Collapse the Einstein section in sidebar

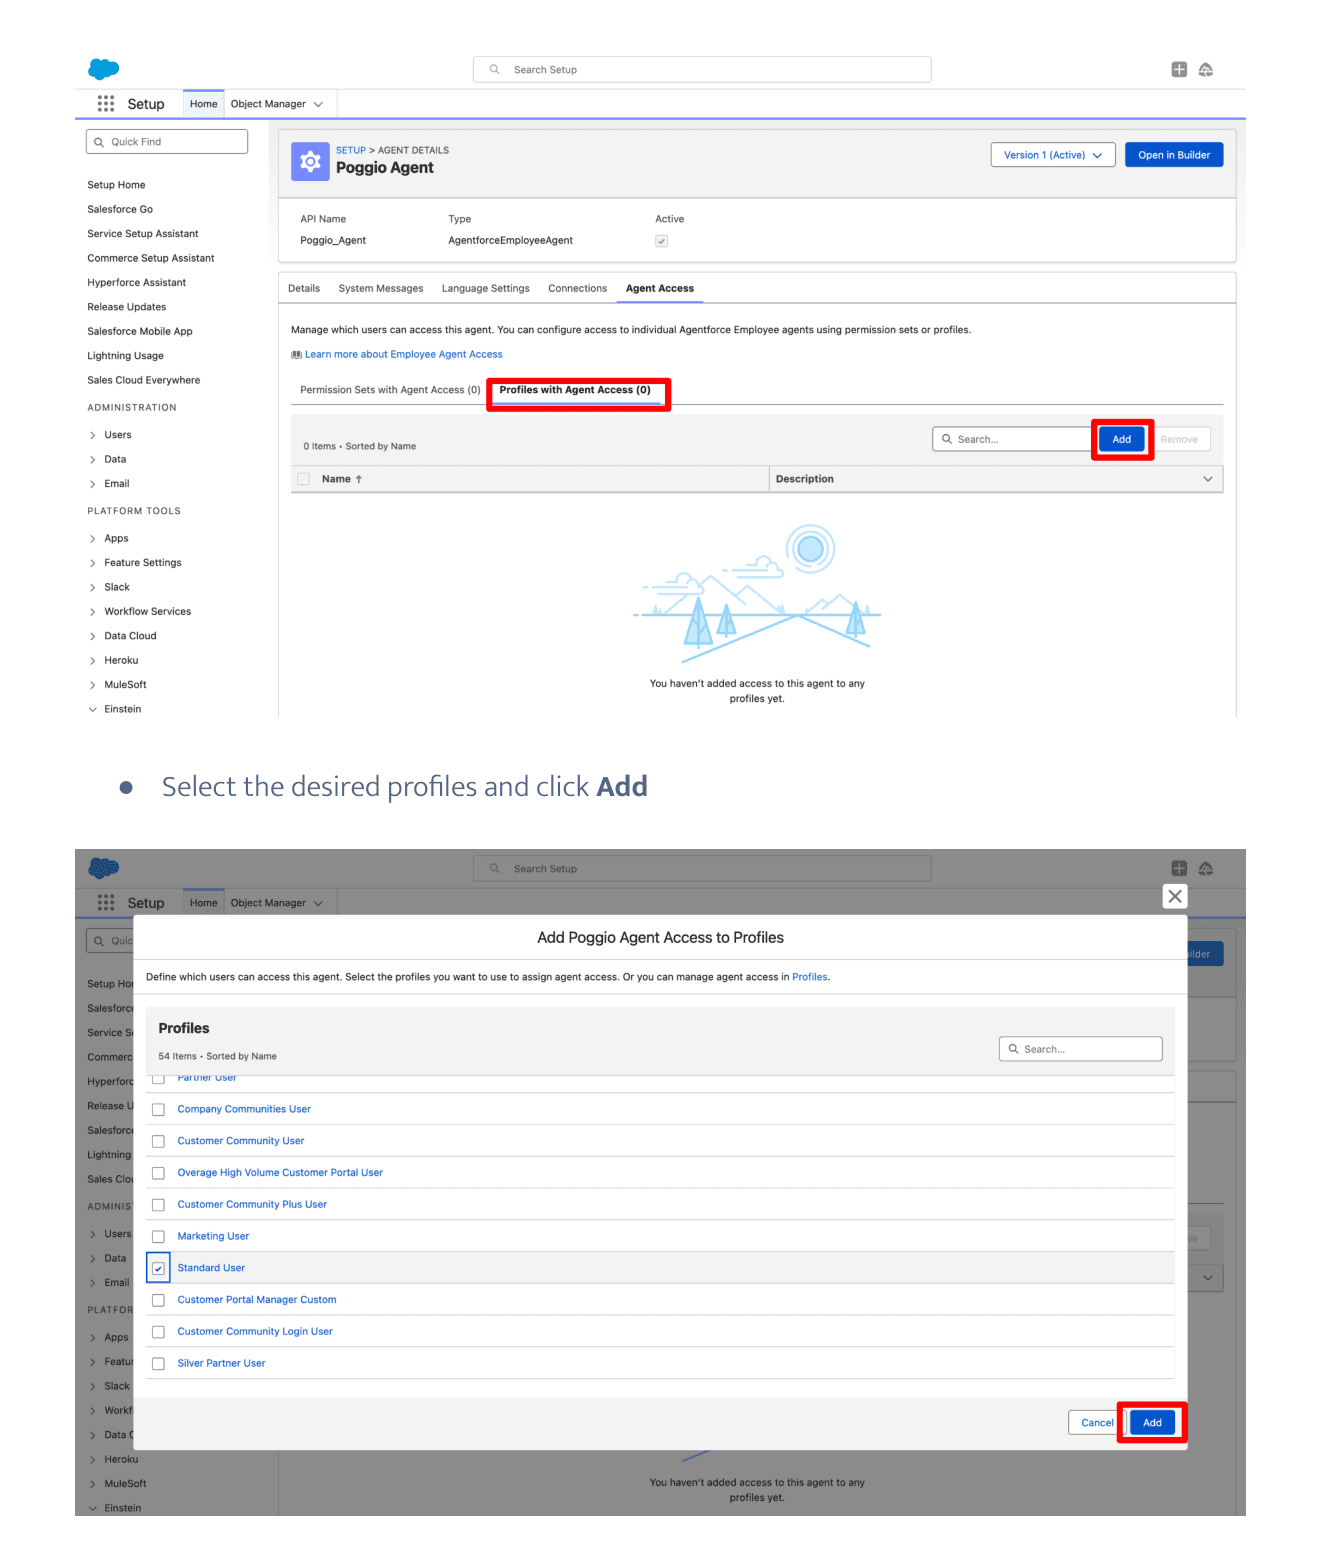pyautogui.click(x=93, y=709)
